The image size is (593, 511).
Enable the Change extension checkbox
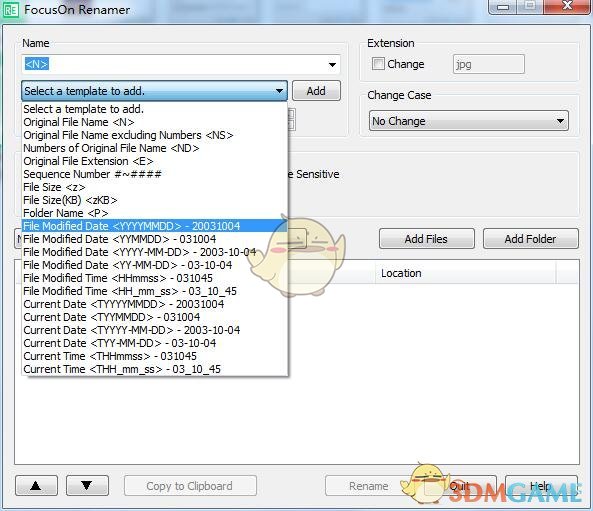pyautogui.click(x=378, y=64)
